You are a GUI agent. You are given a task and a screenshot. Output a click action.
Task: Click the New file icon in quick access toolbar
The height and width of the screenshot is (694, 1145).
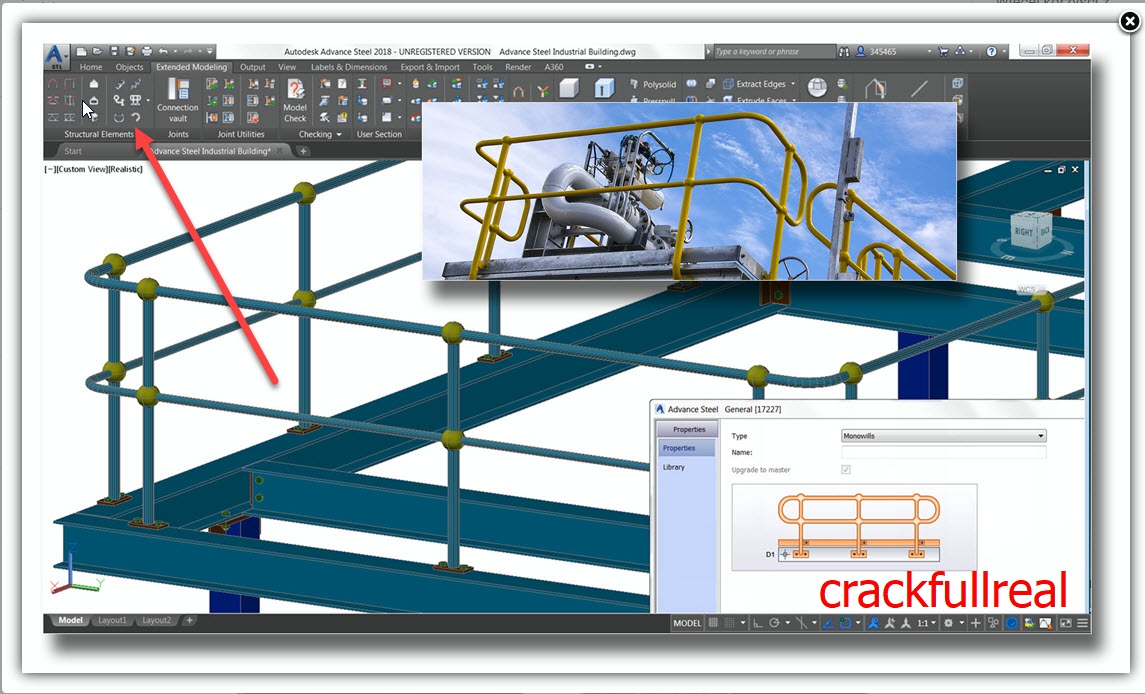pyautogui.click(x=81, y=51)
